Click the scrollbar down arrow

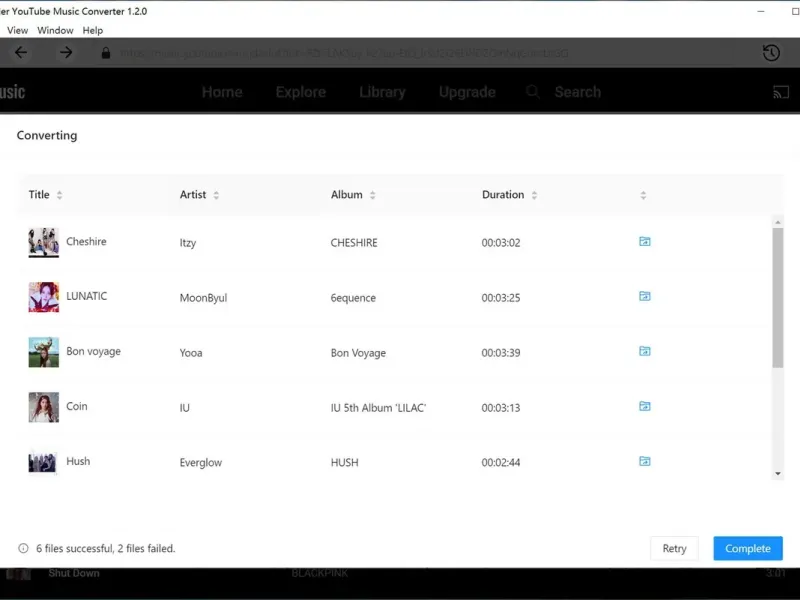point(778,473)
